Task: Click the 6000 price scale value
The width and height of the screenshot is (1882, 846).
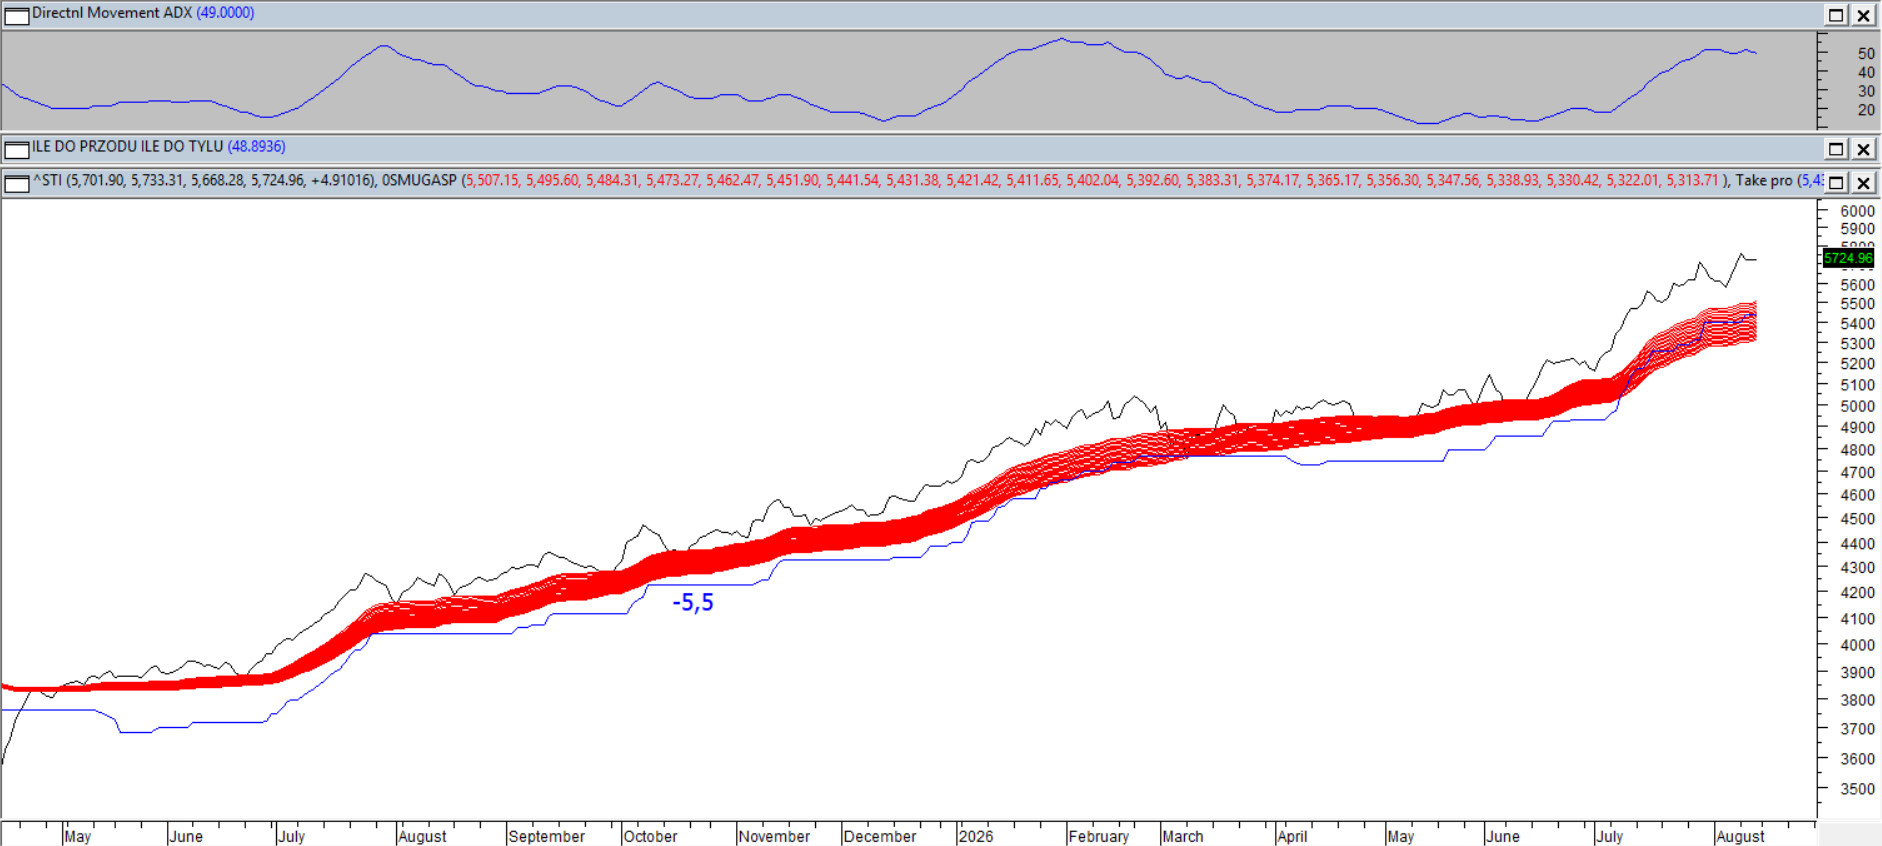Action: click(x=1857, y=211)
